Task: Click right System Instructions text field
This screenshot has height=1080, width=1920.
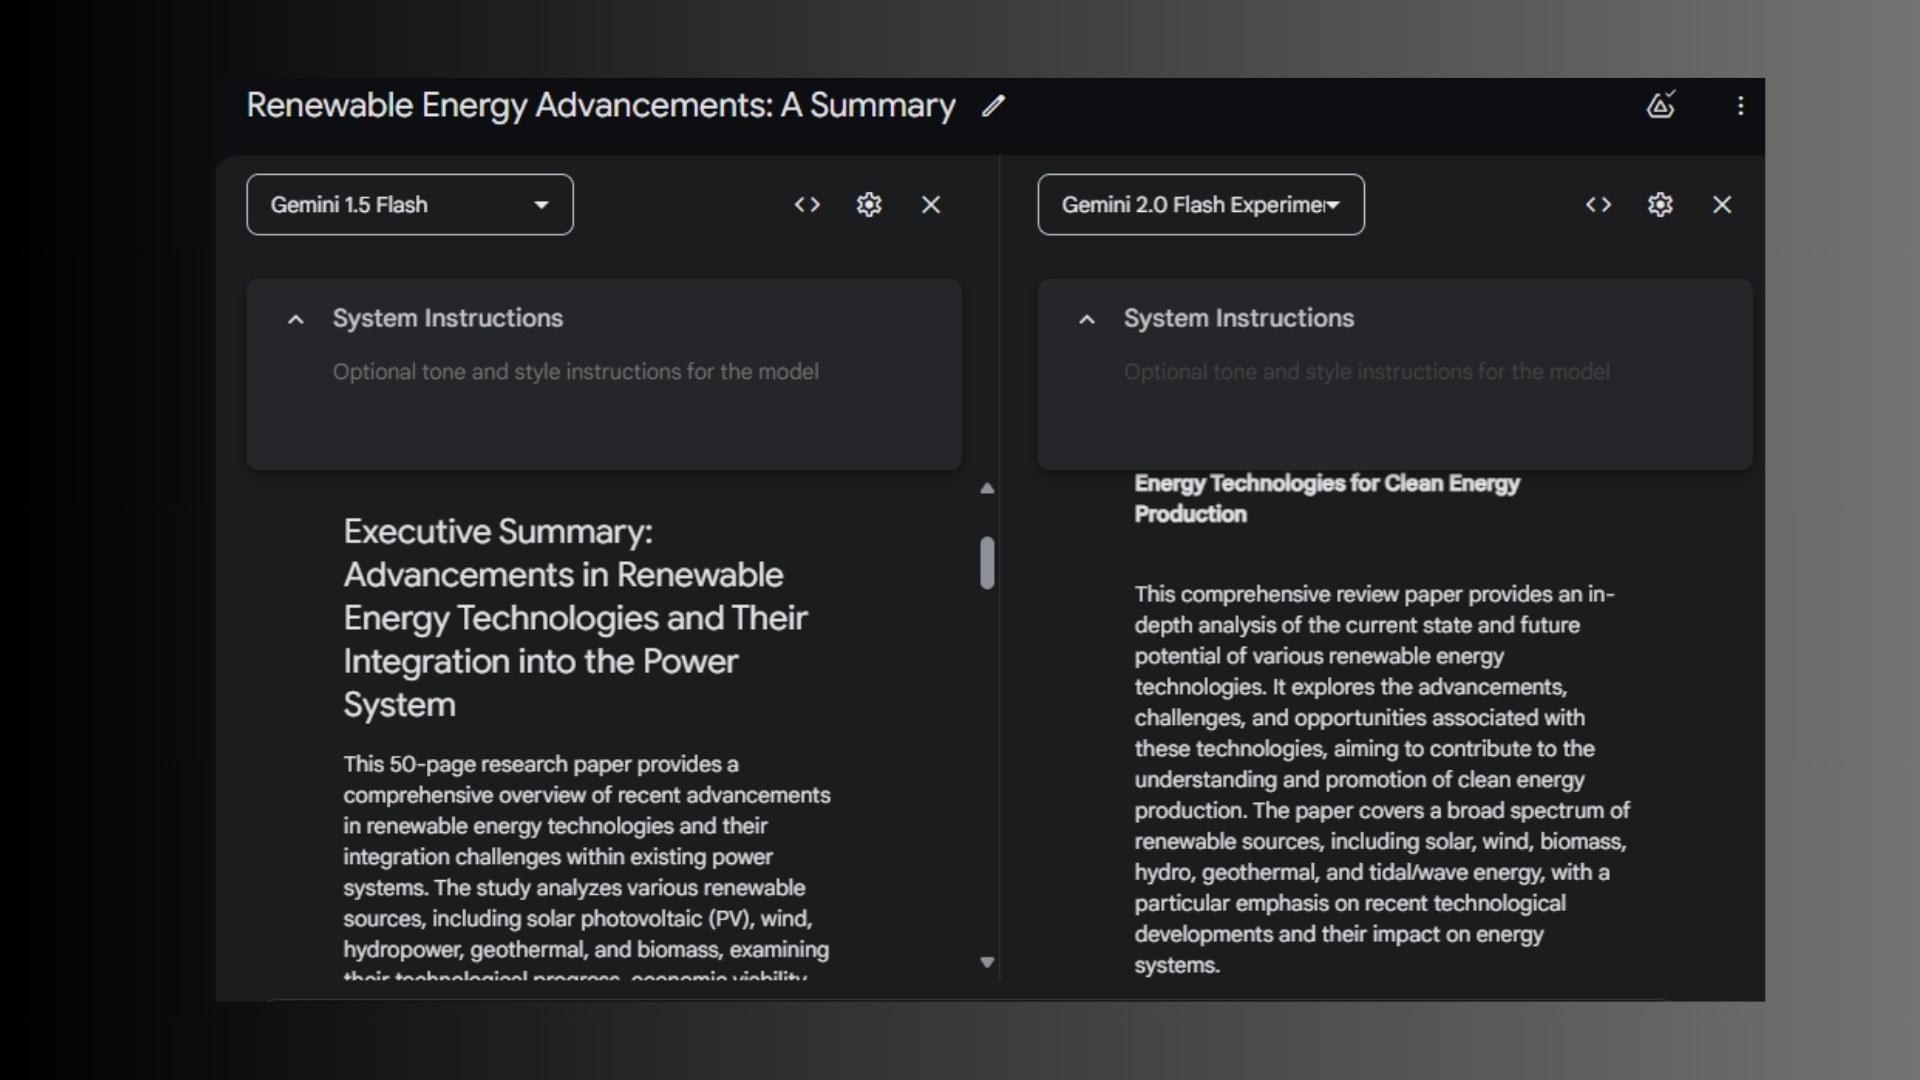Action: tap(1366, 372)
